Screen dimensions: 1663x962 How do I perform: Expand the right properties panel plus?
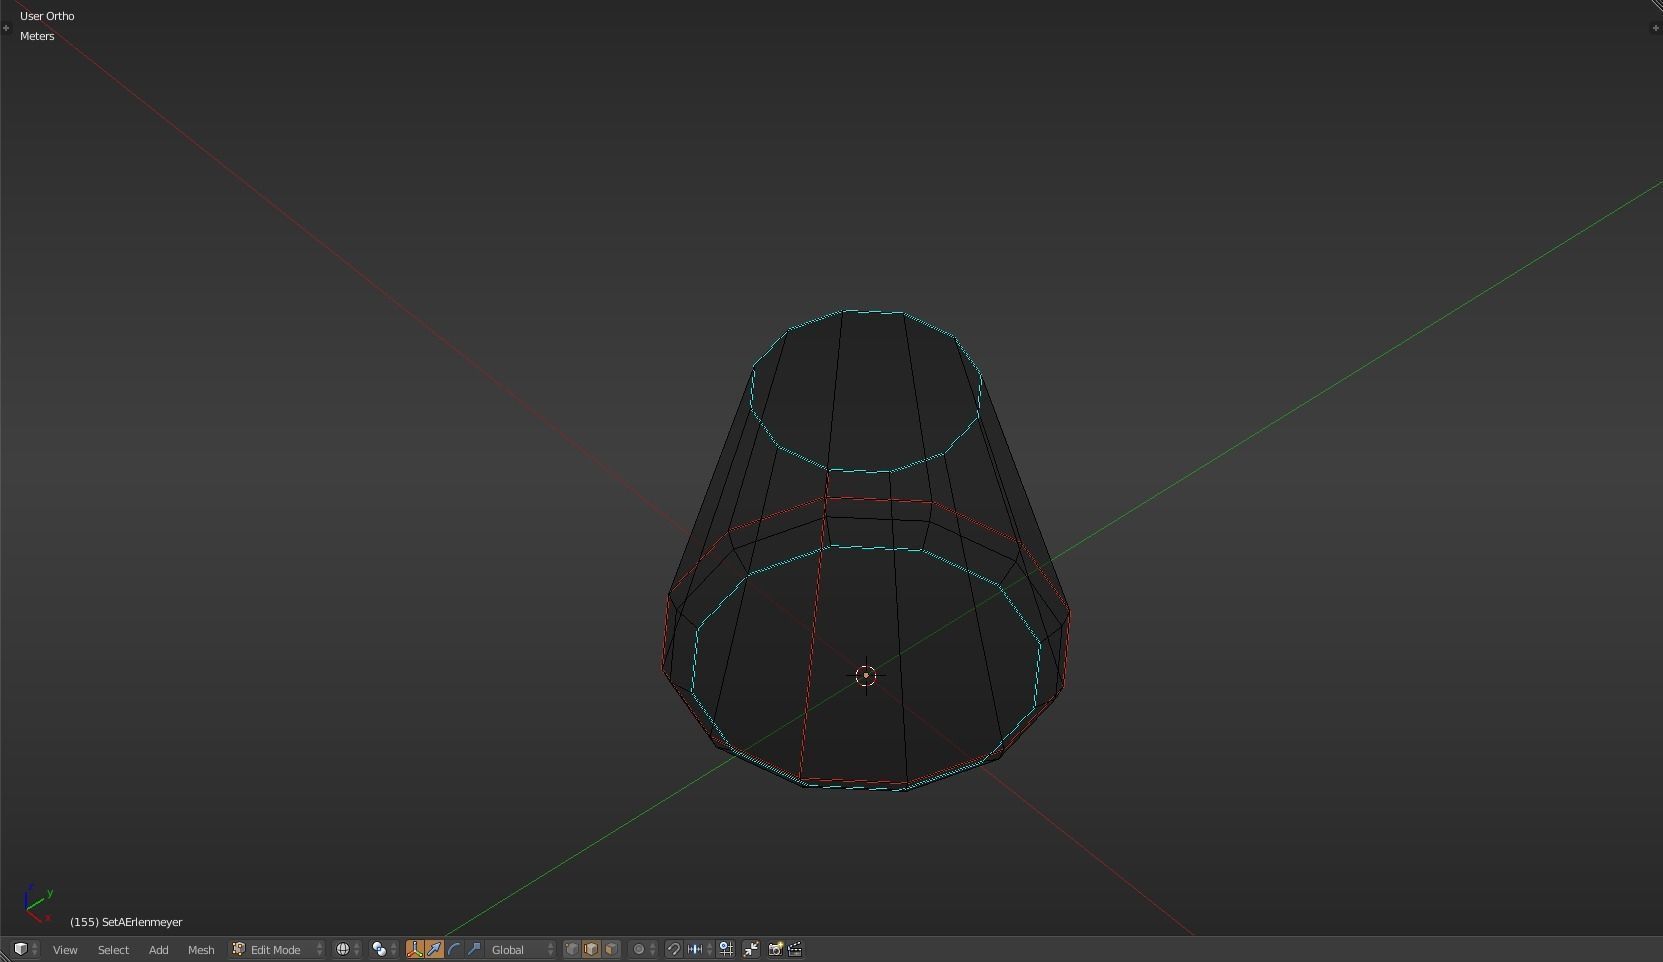pyautogui.click(x=1655, y=27)
